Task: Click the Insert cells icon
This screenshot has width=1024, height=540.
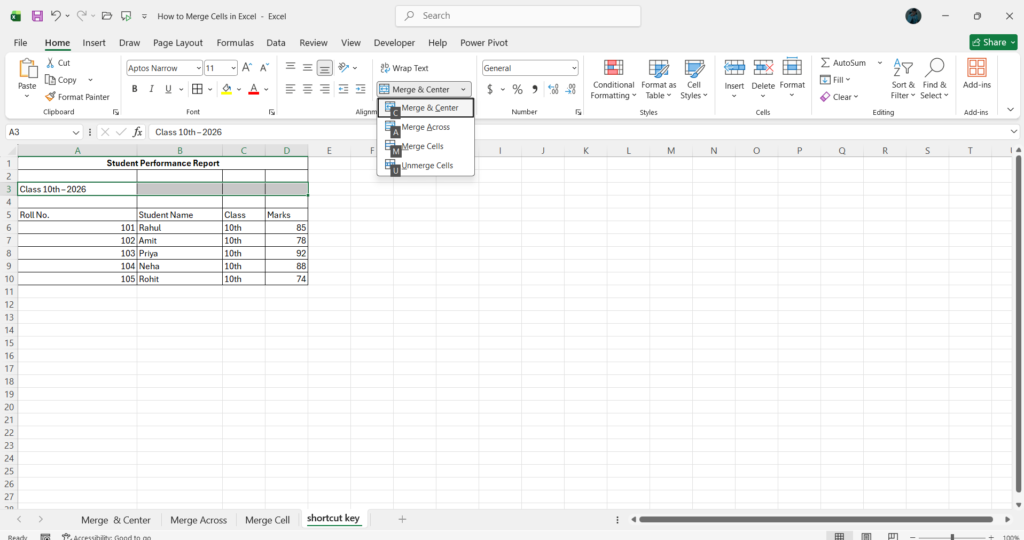Action: [734, 68]
